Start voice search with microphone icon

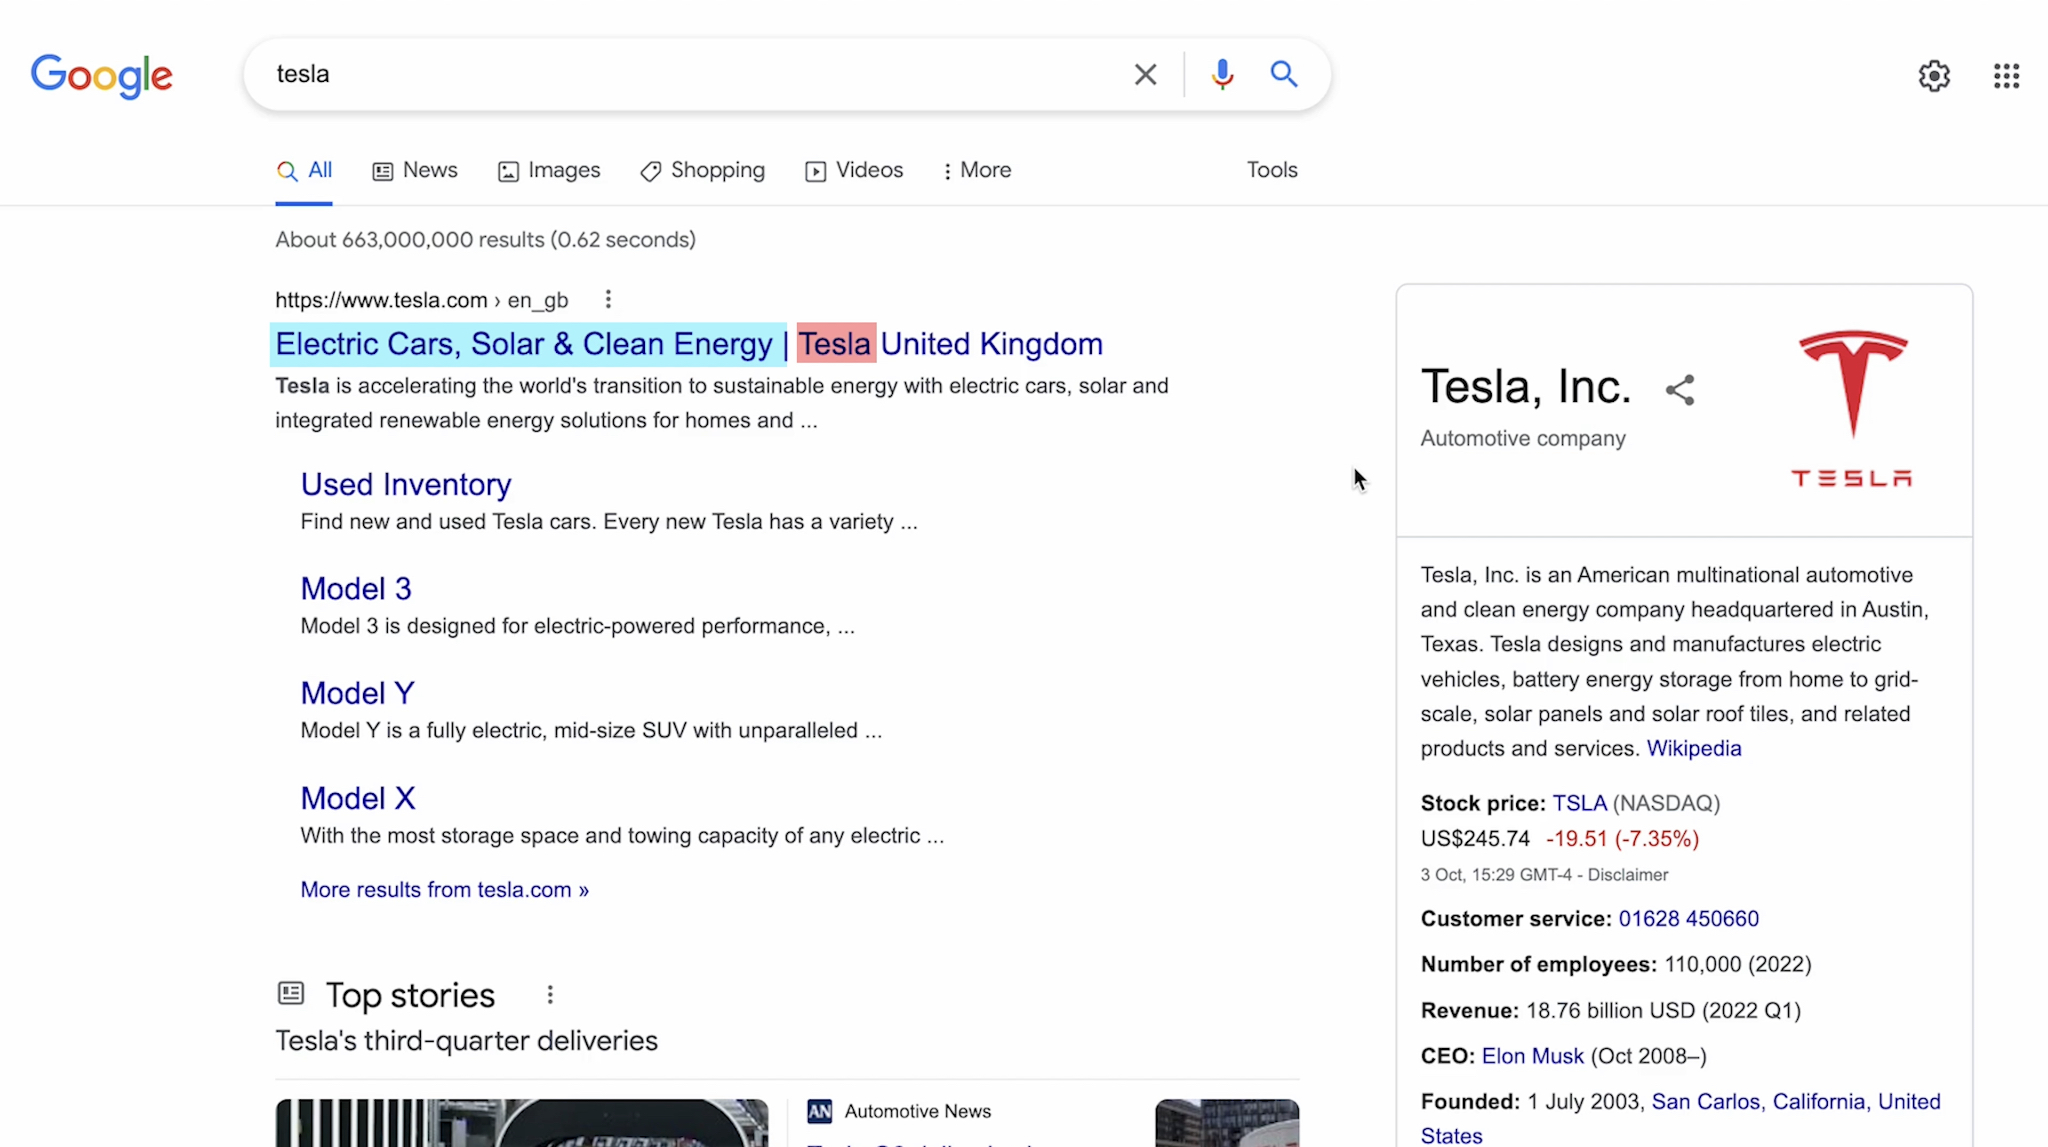click(x=1222, y=74)
